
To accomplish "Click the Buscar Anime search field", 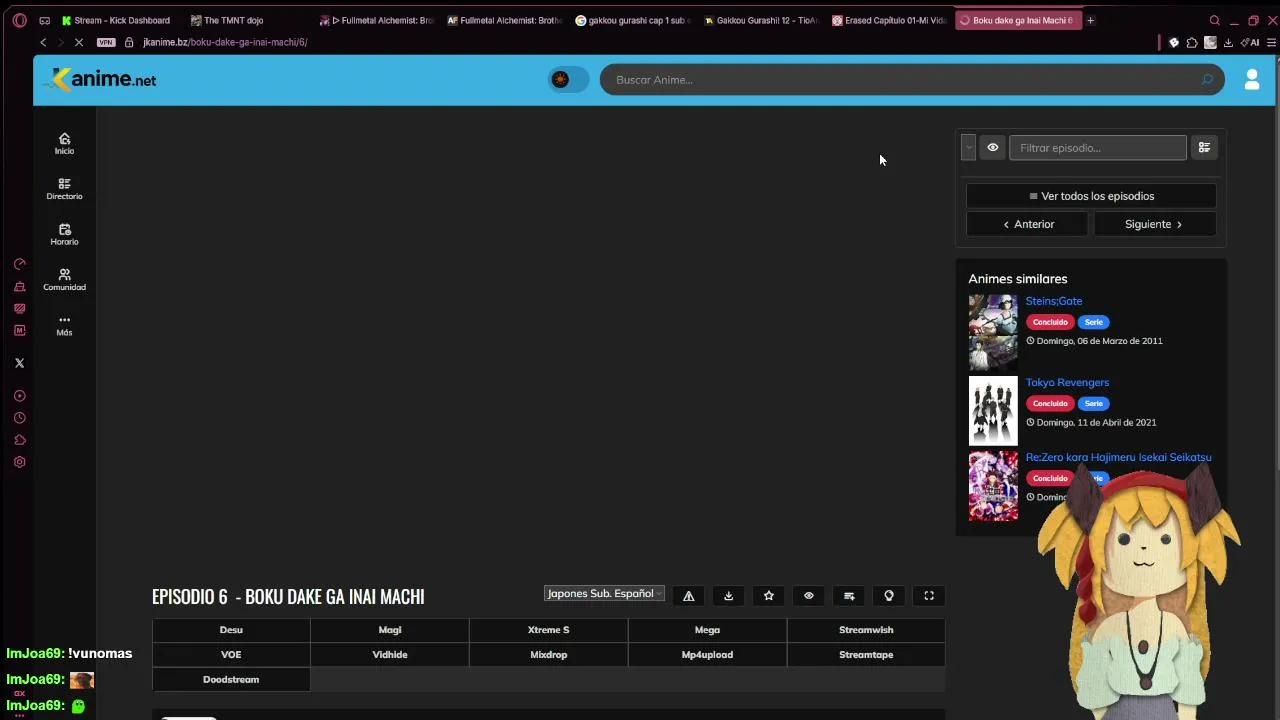I will (912, 80).
